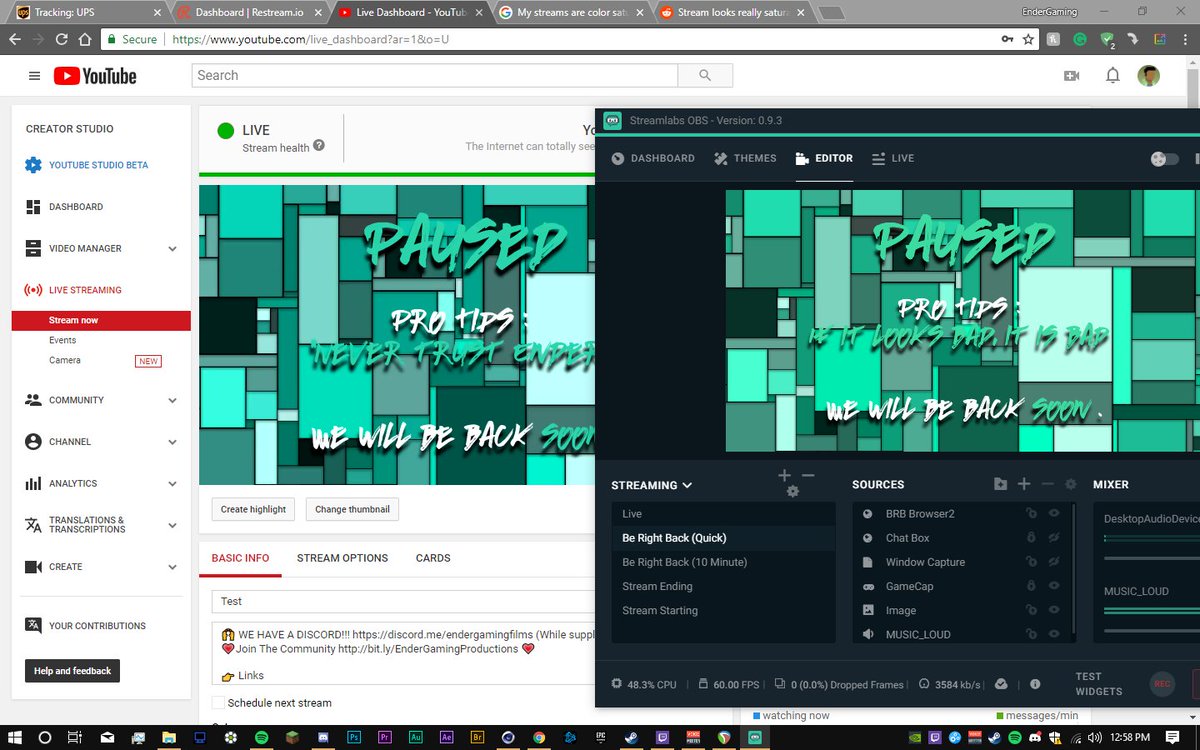The image size is (1200, 750).
Task: Open the Streaming scene collection dropdown
Action: coord(652,485)
